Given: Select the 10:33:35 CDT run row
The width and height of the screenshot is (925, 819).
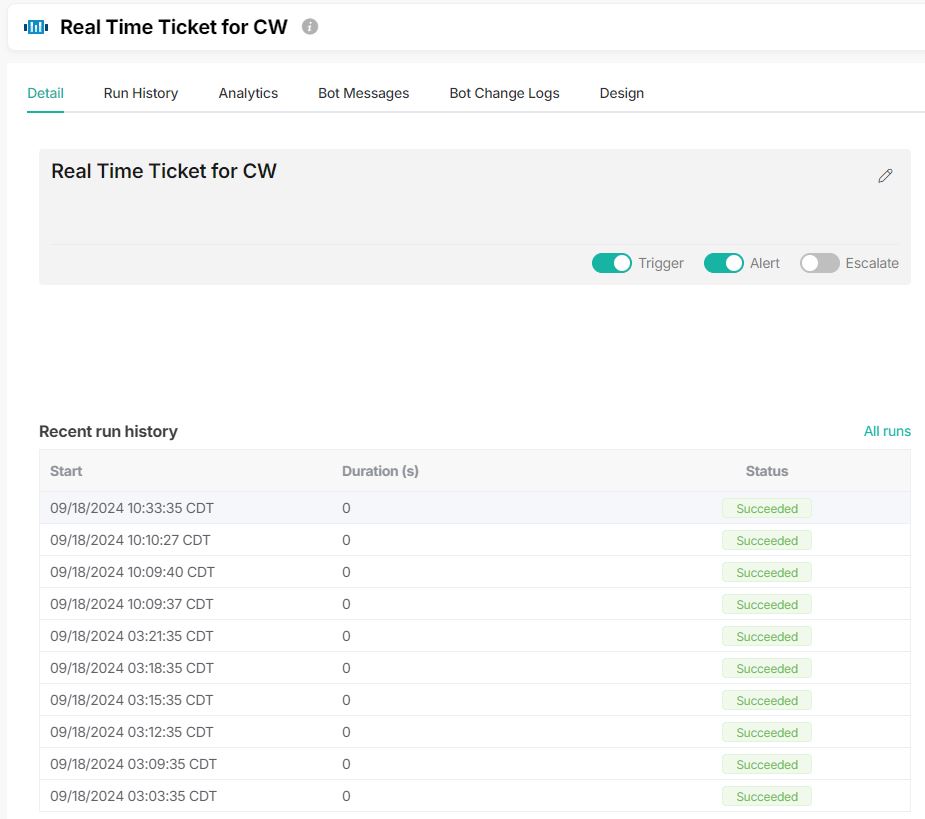Looking at the screenshot, I should (132, 508).
